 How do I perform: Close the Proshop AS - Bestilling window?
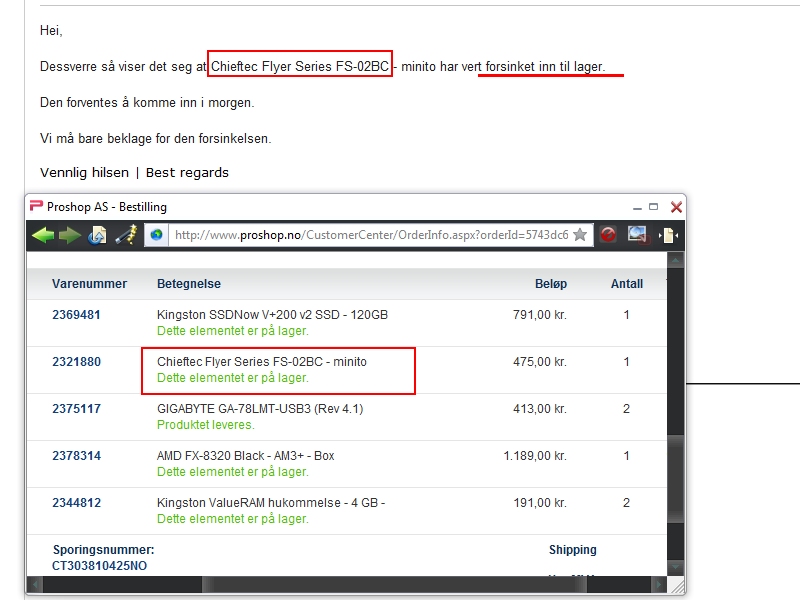pos(676,207)
